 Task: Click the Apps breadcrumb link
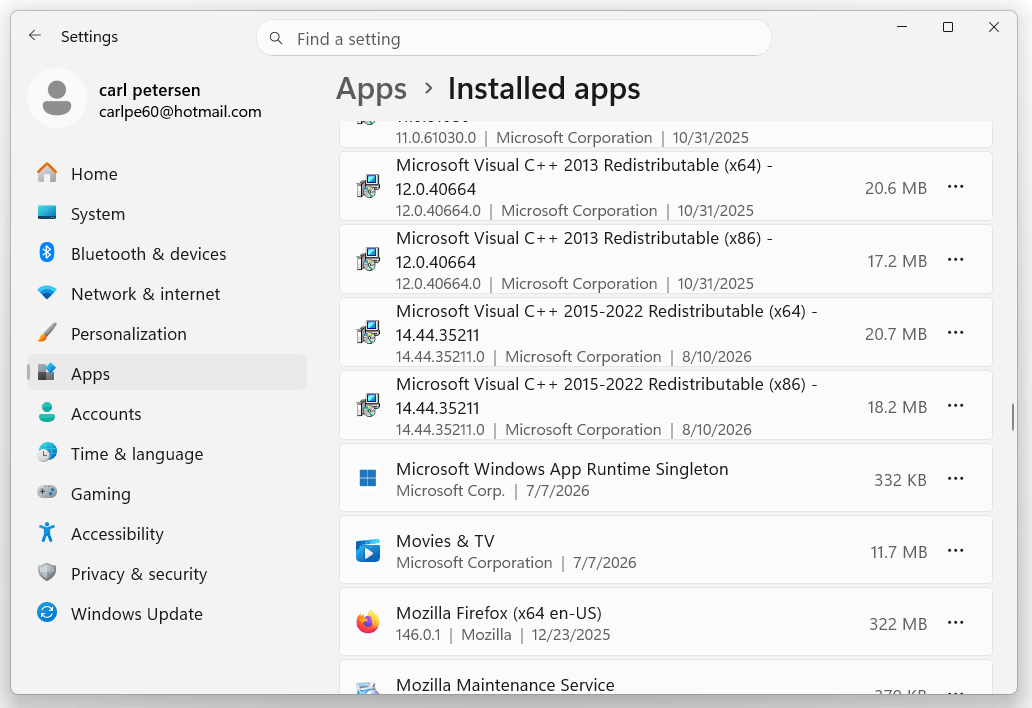coord(371,89)
